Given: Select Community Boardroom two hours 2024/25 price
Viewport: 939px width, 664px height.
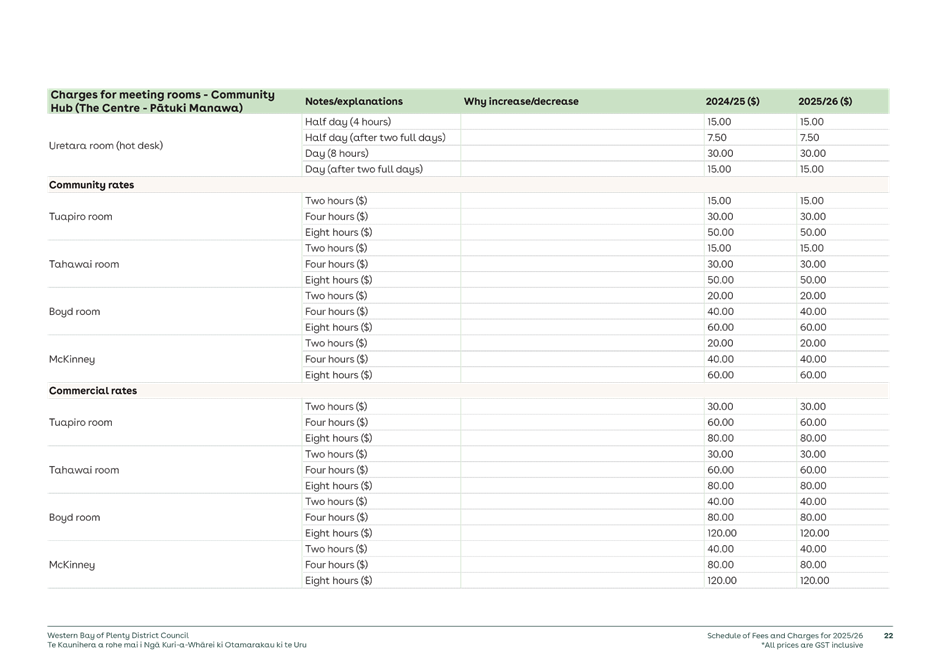Looking at the screenshot, I should [719, 296].
